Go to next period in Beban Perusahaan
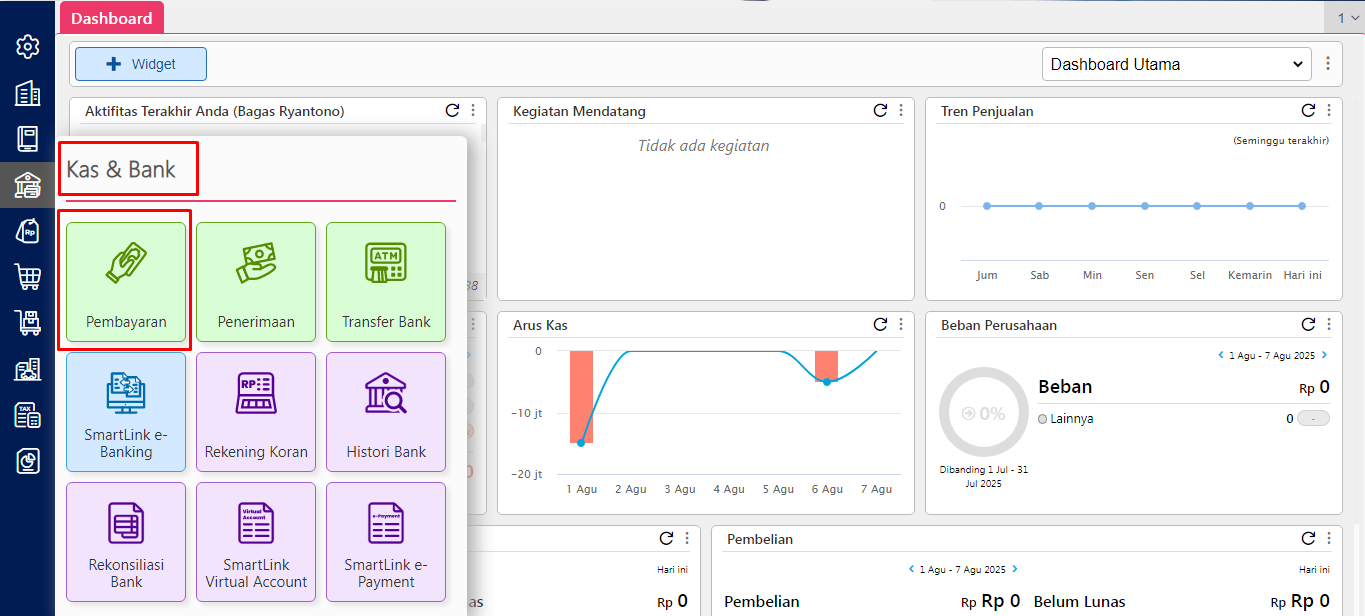Image resolution: width=1365 pixels, height=616 pixels. click(1325, 355)
